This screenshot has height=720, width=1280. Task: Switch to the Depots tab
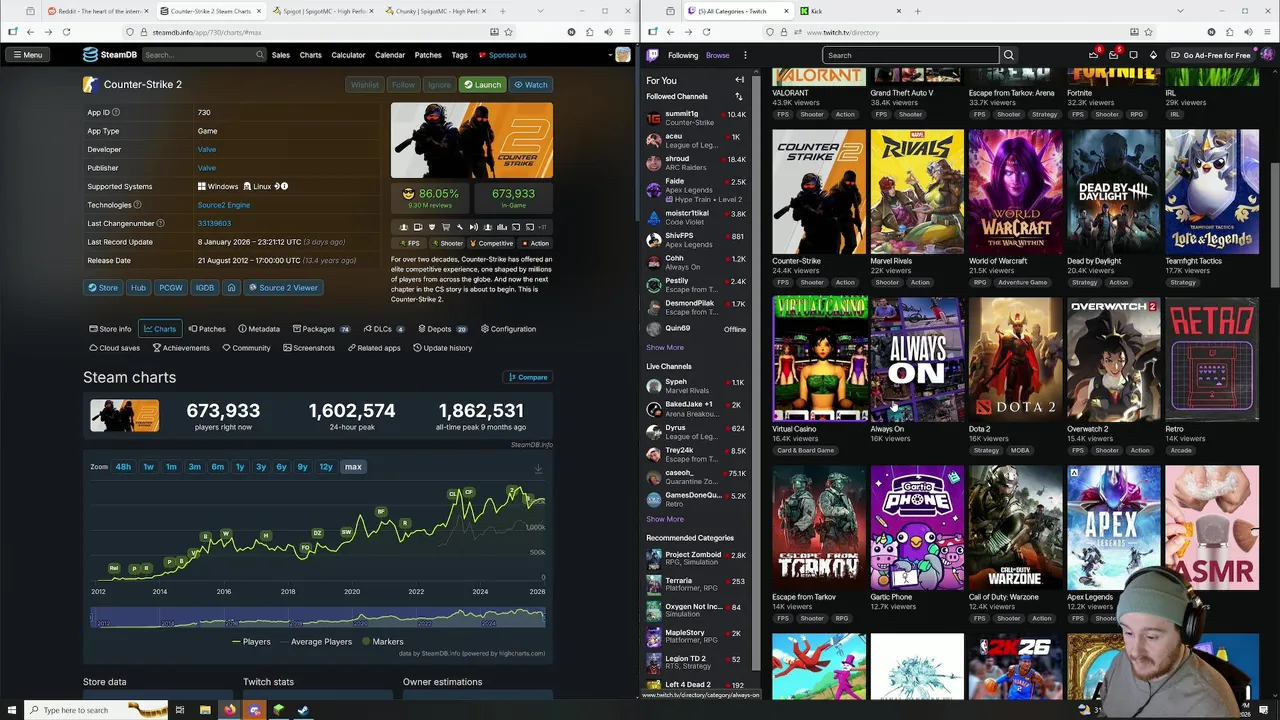tap(443, 329)
